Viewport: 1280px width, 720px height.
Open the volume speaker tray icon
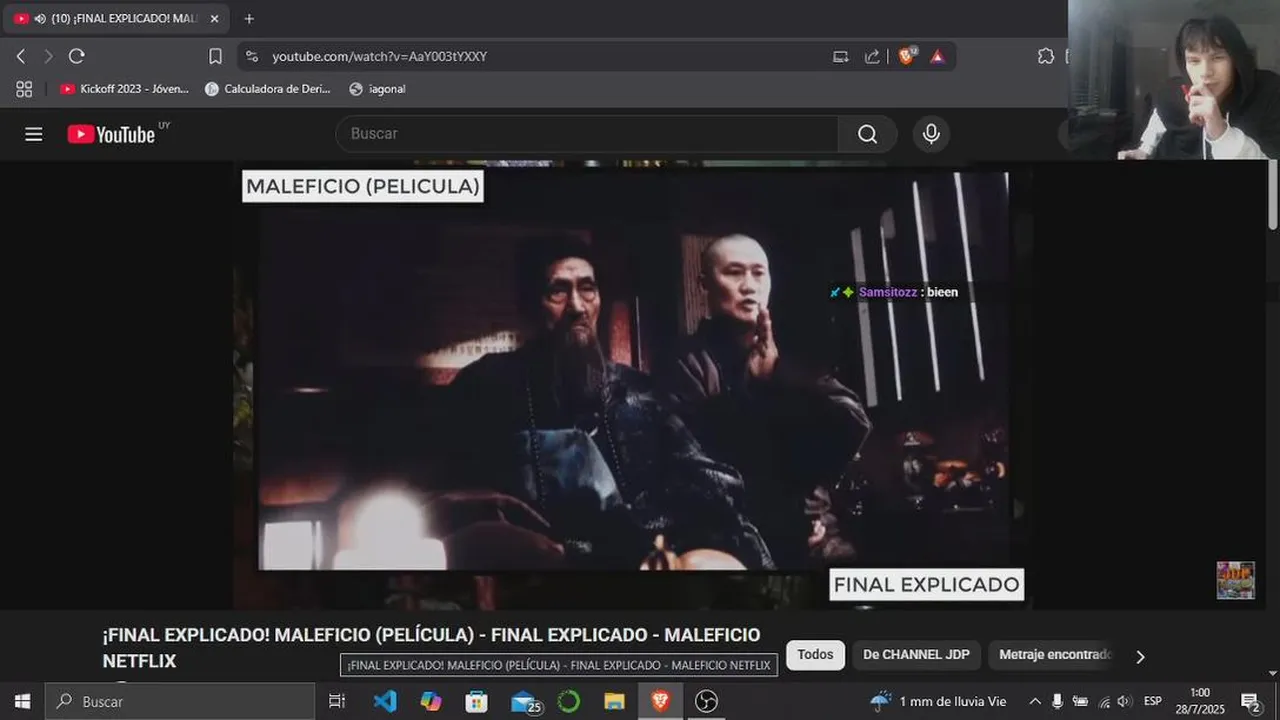1124,701
